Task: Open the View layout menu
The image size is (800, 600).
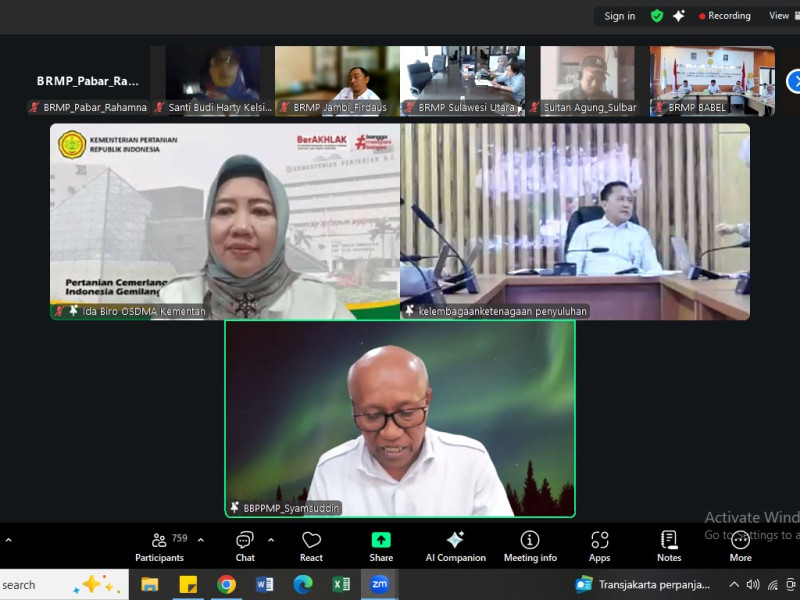Action: [x=779, y=16]
